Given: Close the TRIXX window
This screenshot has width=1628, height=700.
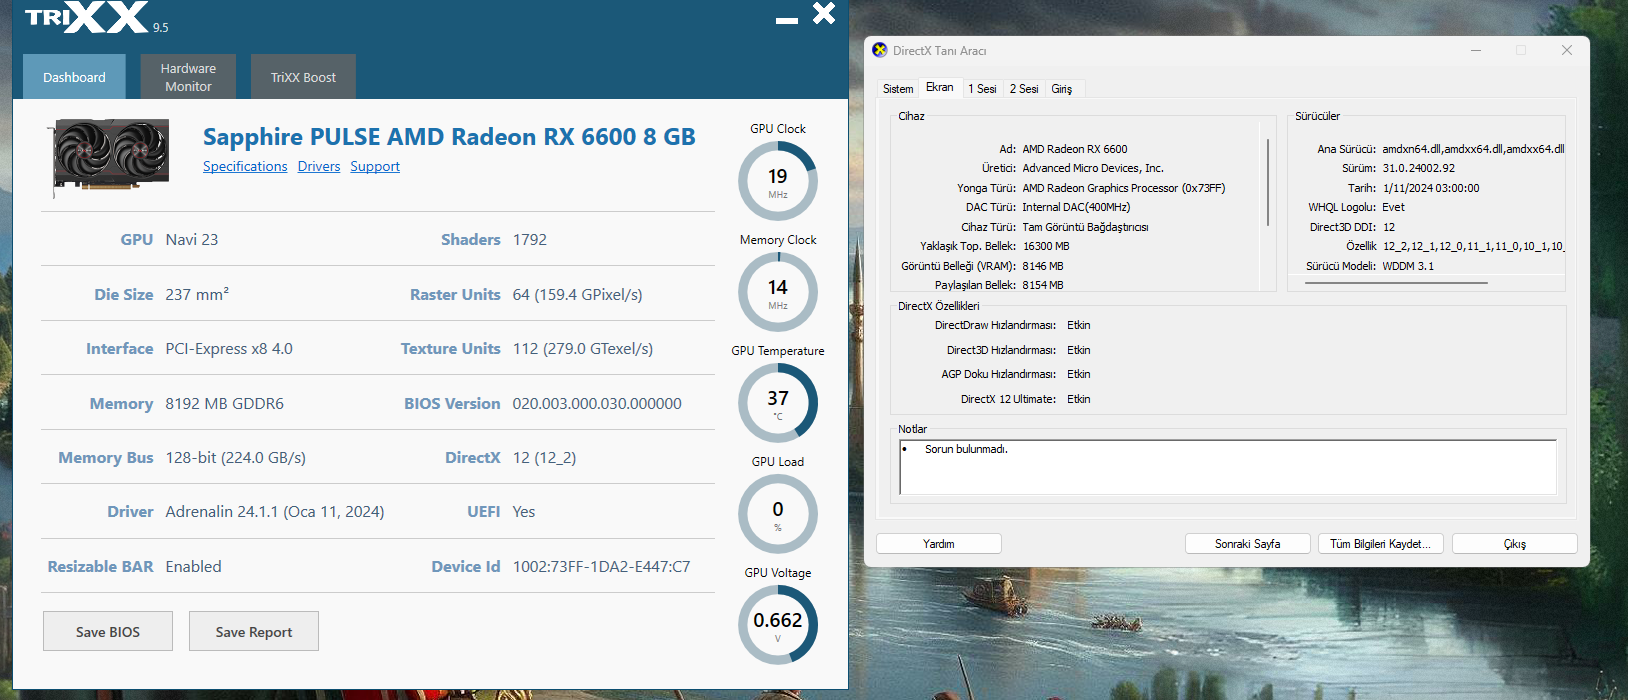Looking at the screenshot, I should pos(824,13).
